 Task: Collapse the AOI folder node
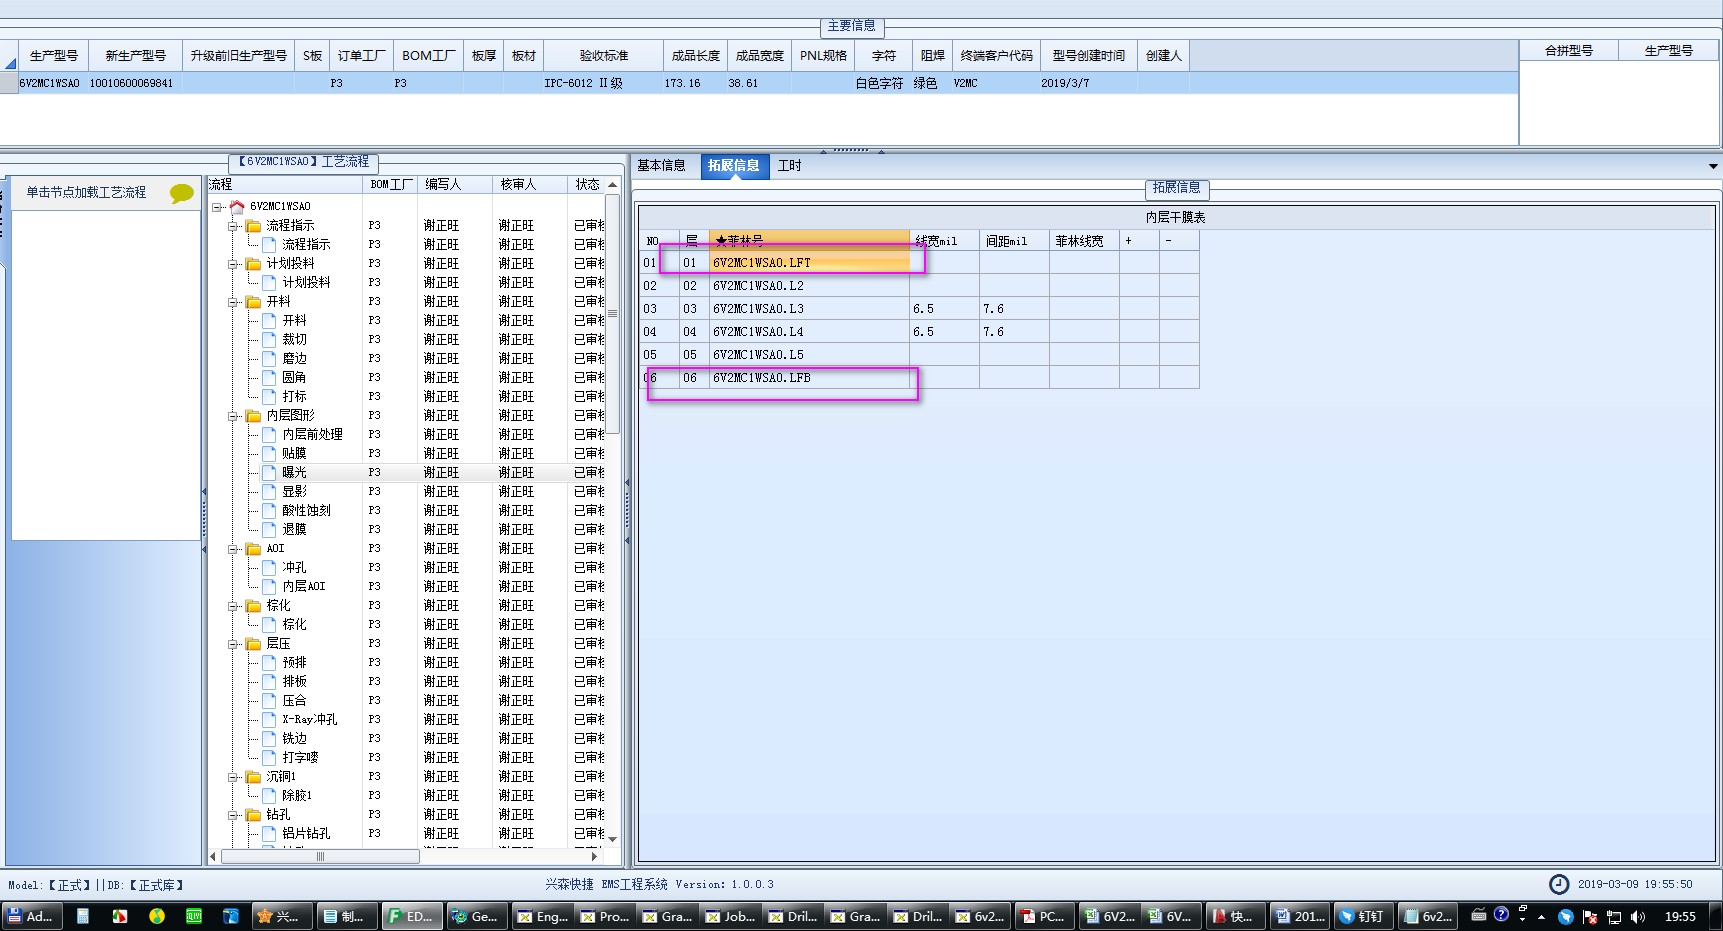pos(233,549)
